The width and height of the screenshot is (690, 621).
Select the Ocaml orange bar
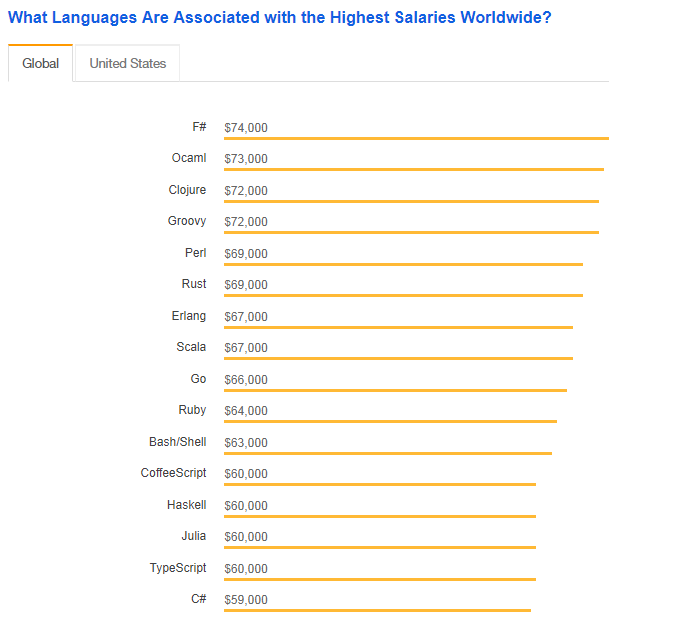pyautogui.click(x=413, y=170)
